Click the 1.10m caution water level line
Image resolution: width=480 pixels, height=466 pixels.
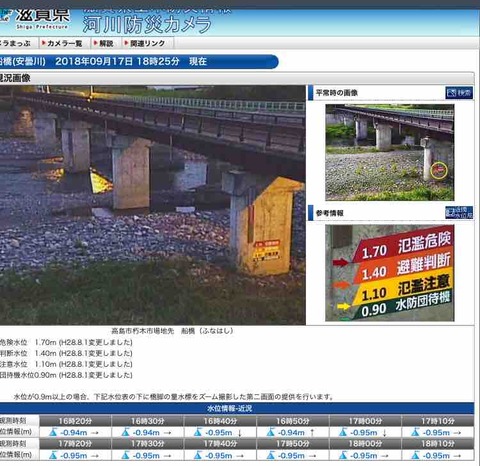66,364
